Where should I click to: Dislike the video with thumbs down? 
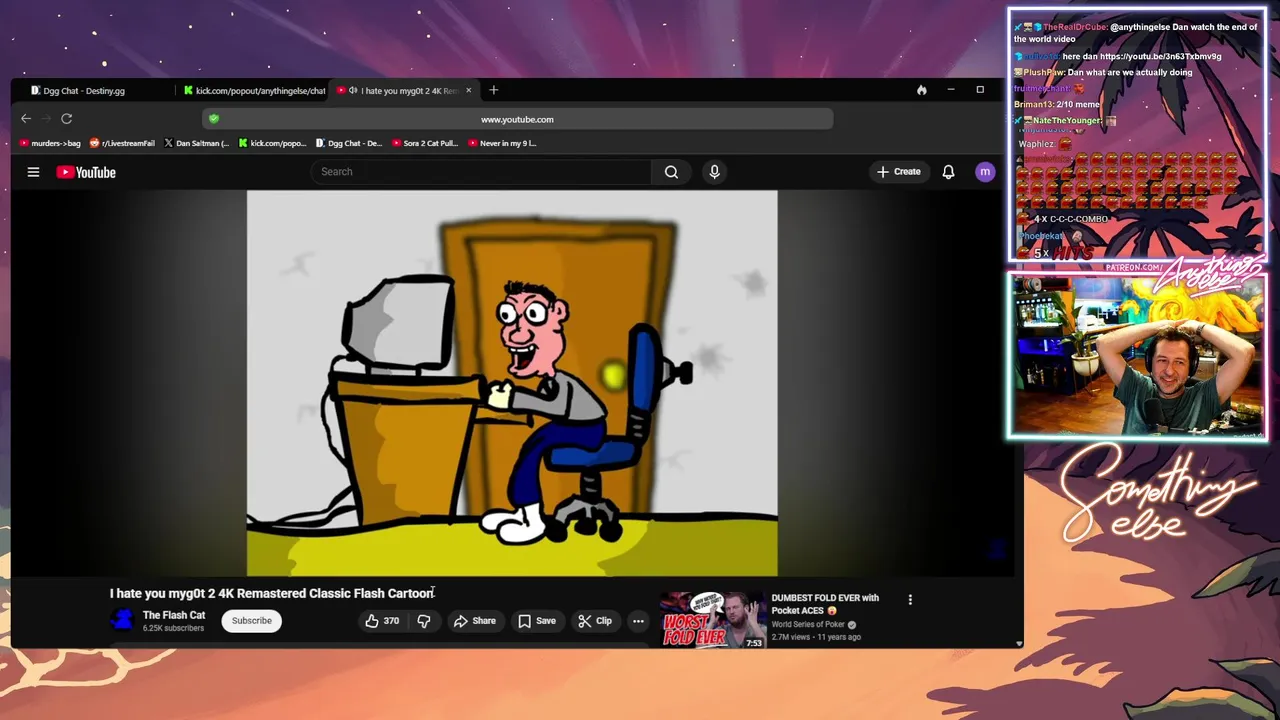[424, 621]
